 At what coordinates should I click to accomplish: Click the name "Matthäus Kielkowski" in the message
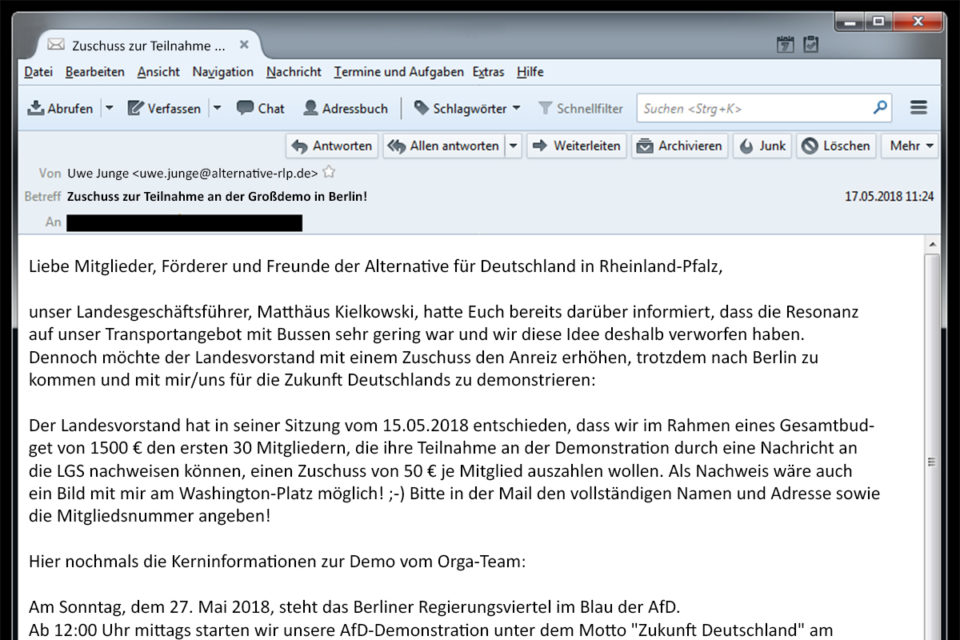tap(336, 312)
